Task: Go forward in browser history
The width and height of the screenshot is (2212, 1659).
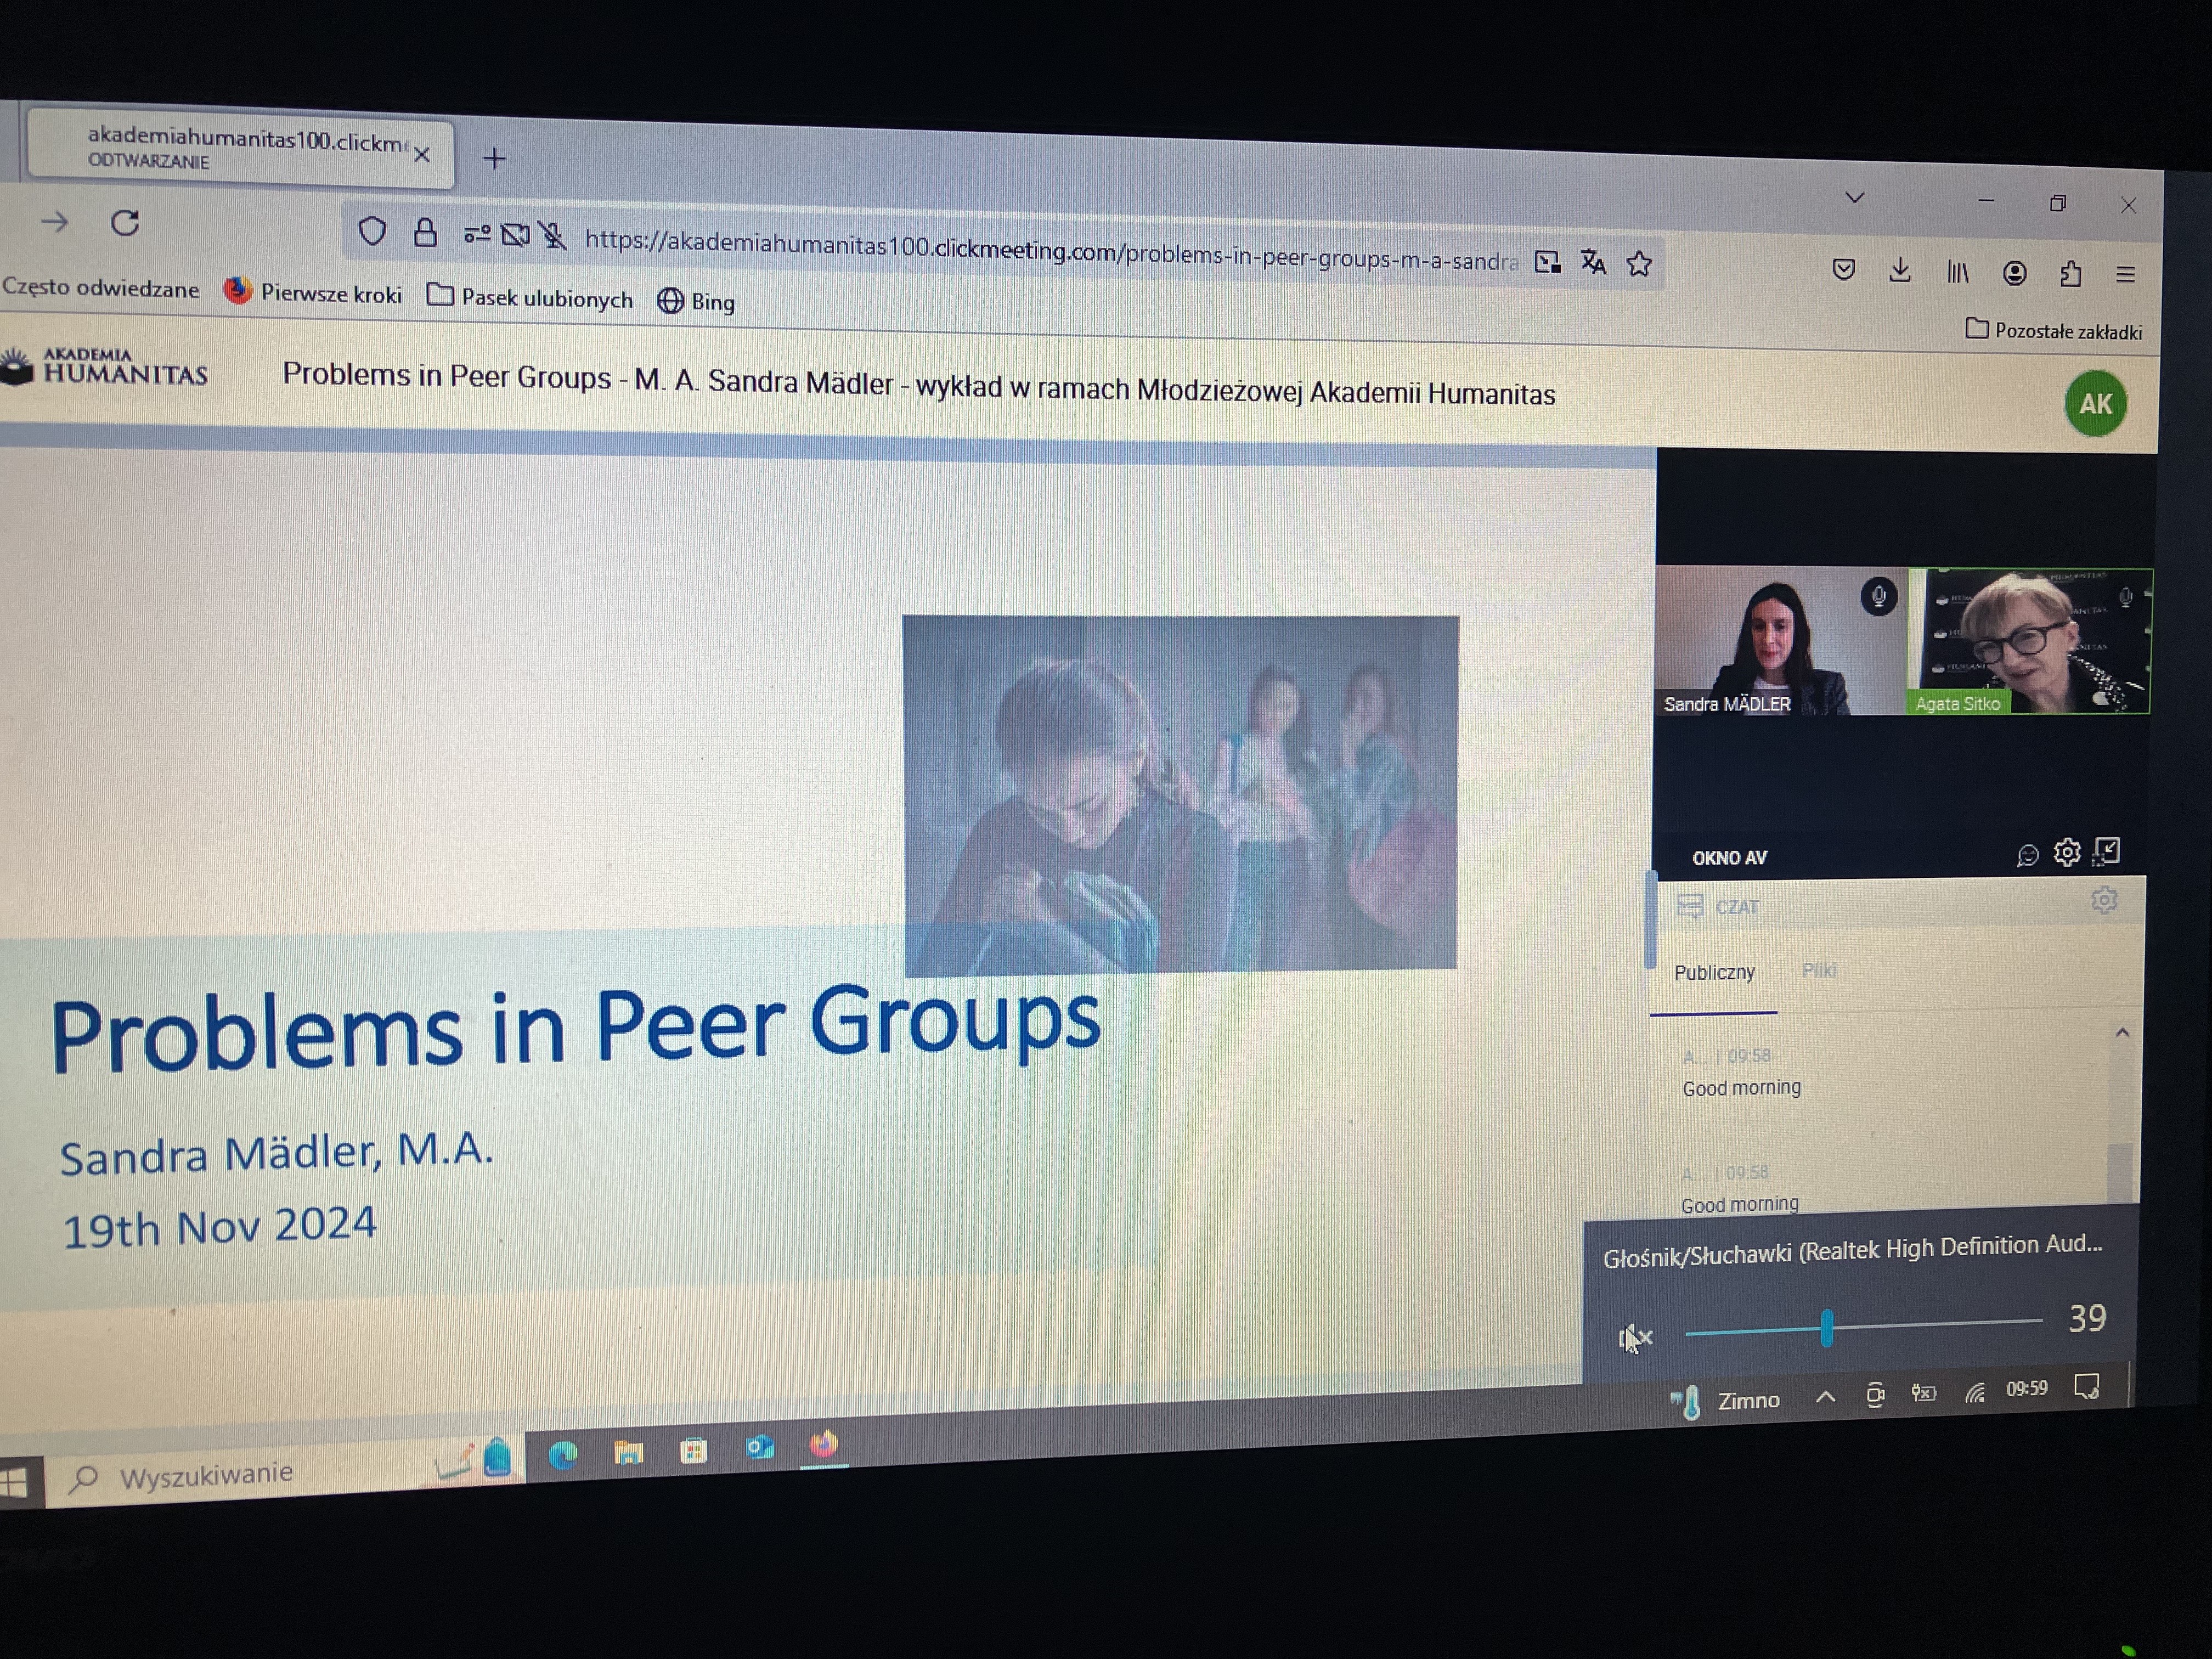Action: coord(55,221)
